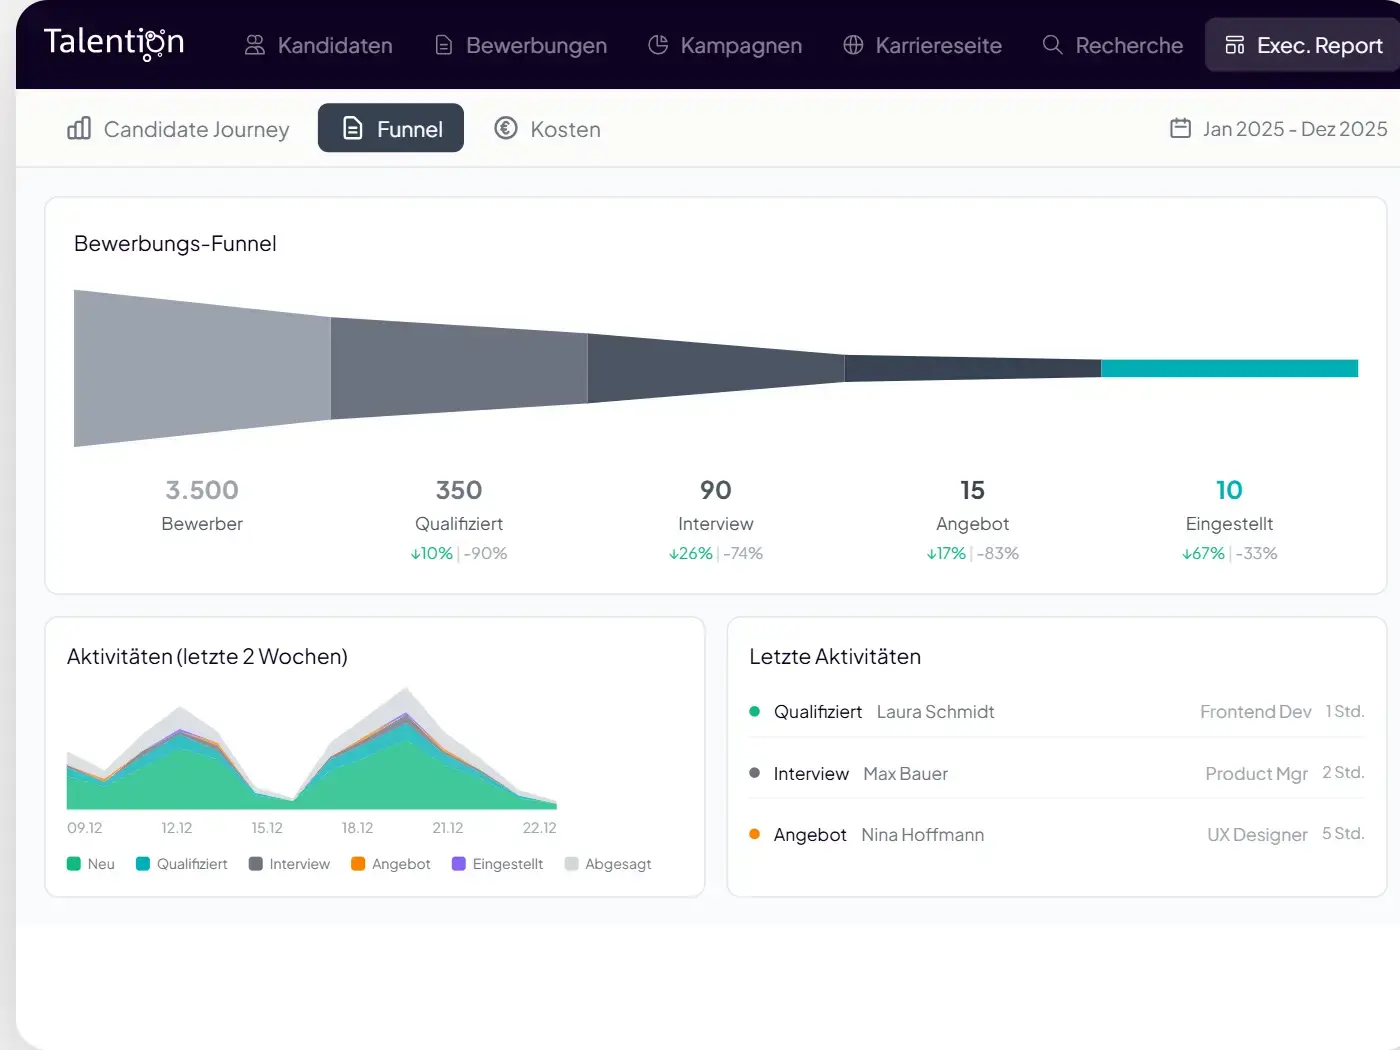1400x1050 pixels.
Task: Open the calendar icon for the date range
Action: click(1182, 128)
